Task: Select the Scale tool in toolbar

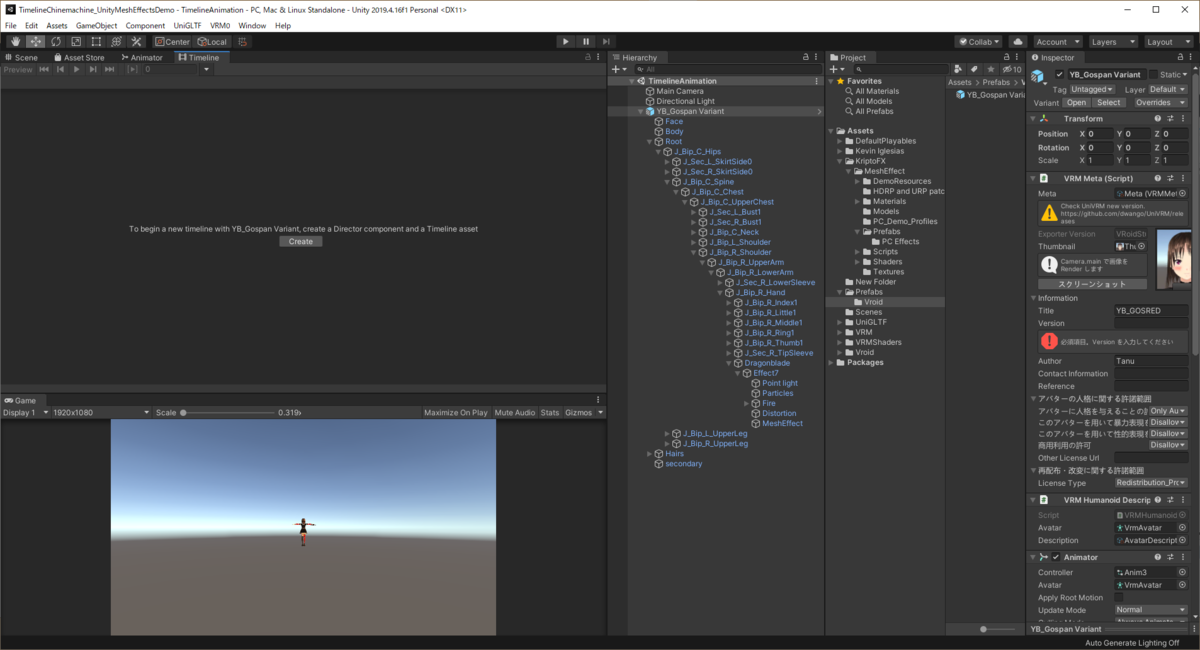Action: click(x=76, y=42)
